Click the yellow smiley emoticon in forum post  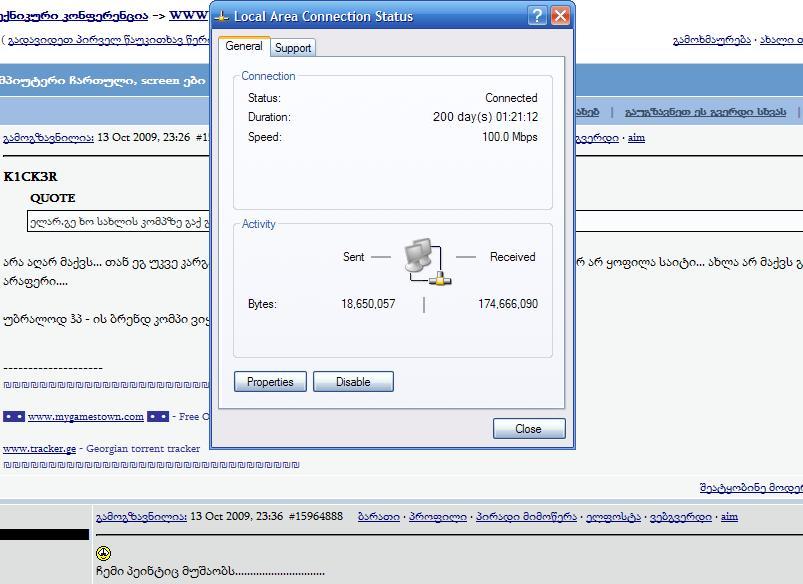point(103,553)
